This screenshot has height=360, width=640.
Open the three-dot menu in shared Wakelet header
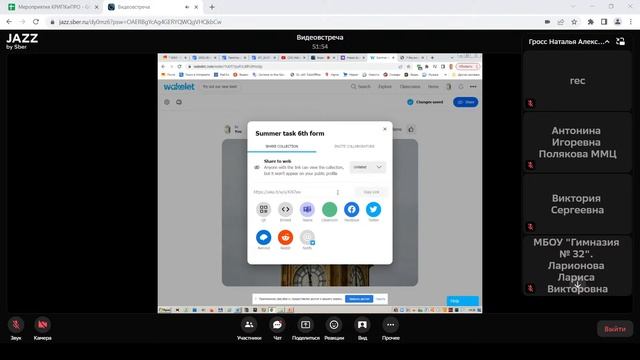point(473,87)
